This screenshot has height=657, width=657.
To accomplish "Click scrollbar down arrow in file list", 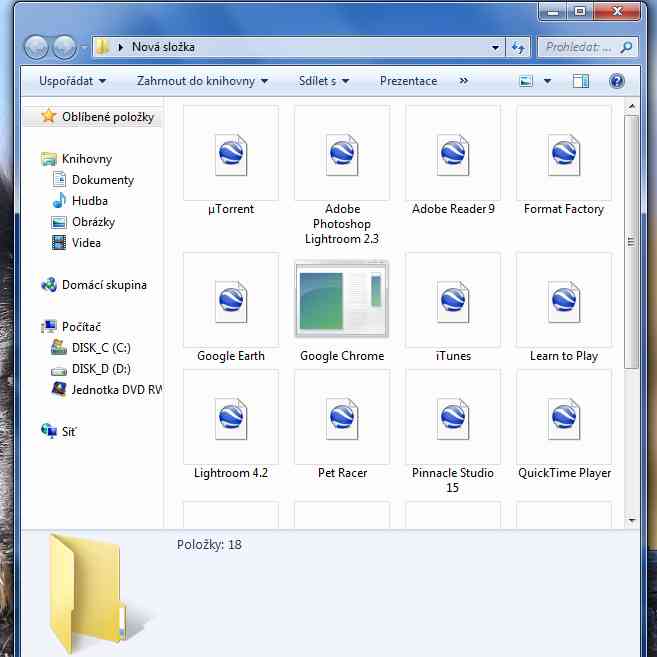I will pos(631,520).
